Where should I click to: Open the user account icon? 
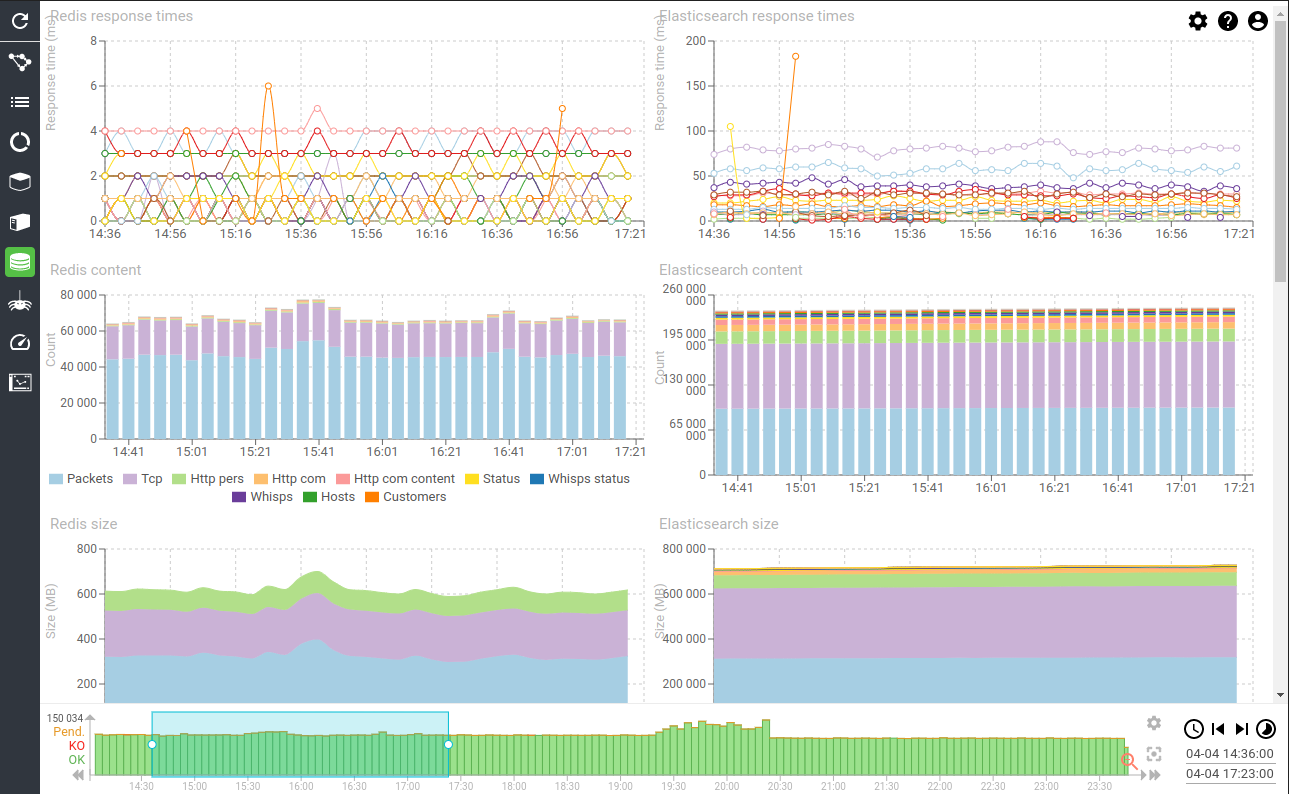(1258, 21)
